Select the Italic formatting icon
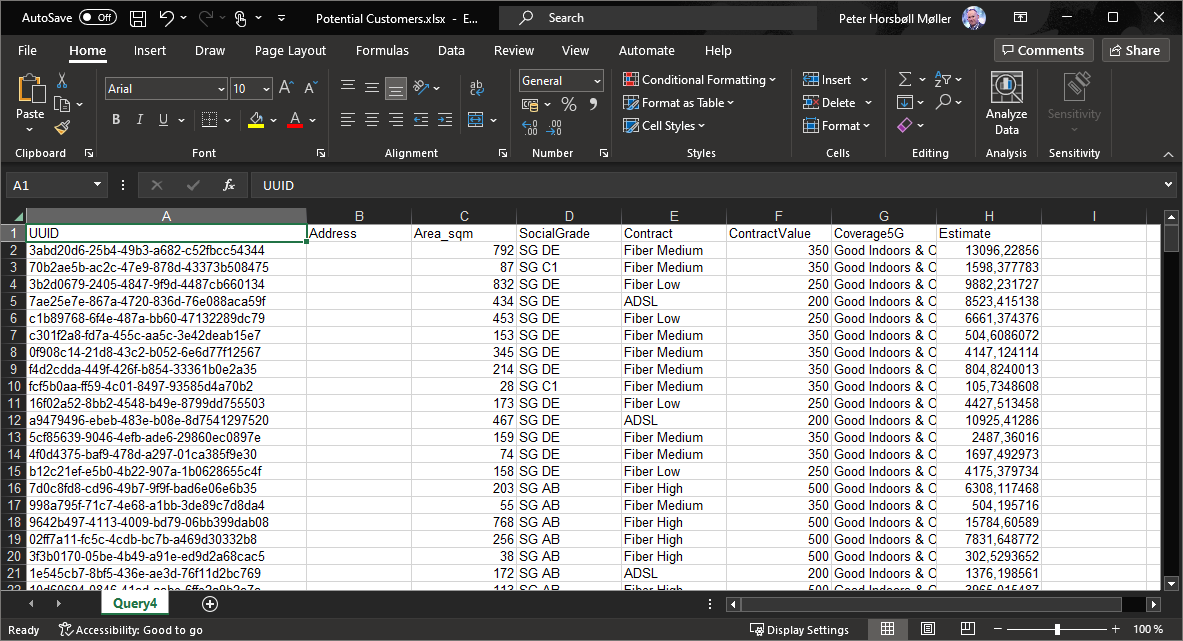 pos(139,119)
